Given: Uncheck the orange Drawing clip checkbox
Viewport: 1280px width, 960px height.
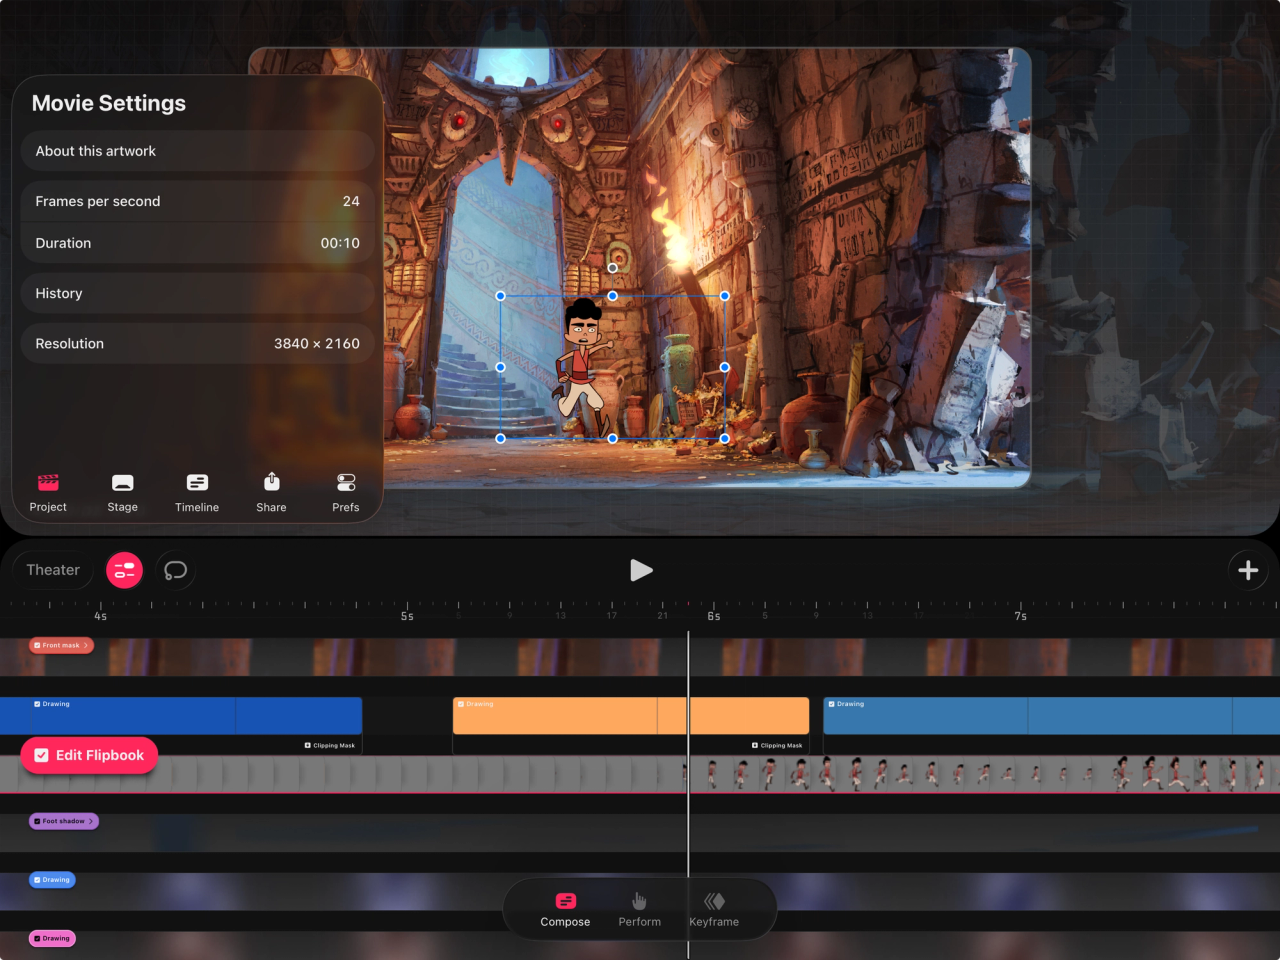Looking at the screenshot, I should (461, 704).
